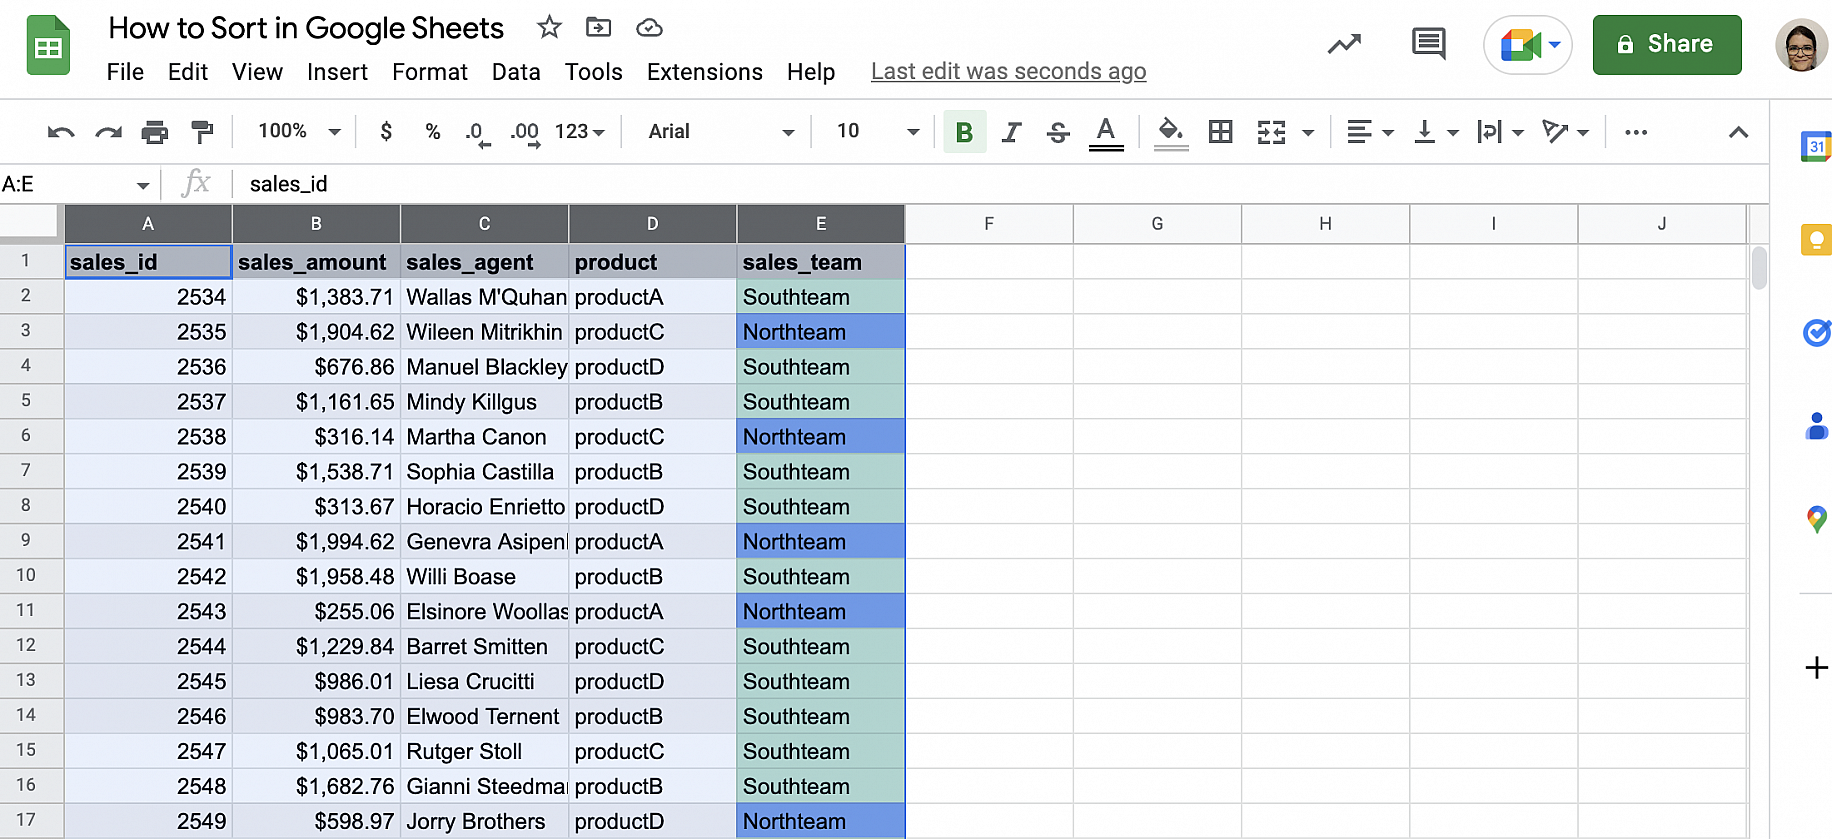The image size is (1832, 839).
Task: Open Google Keep side panel icon
Action: click(x=1815, y=240)
